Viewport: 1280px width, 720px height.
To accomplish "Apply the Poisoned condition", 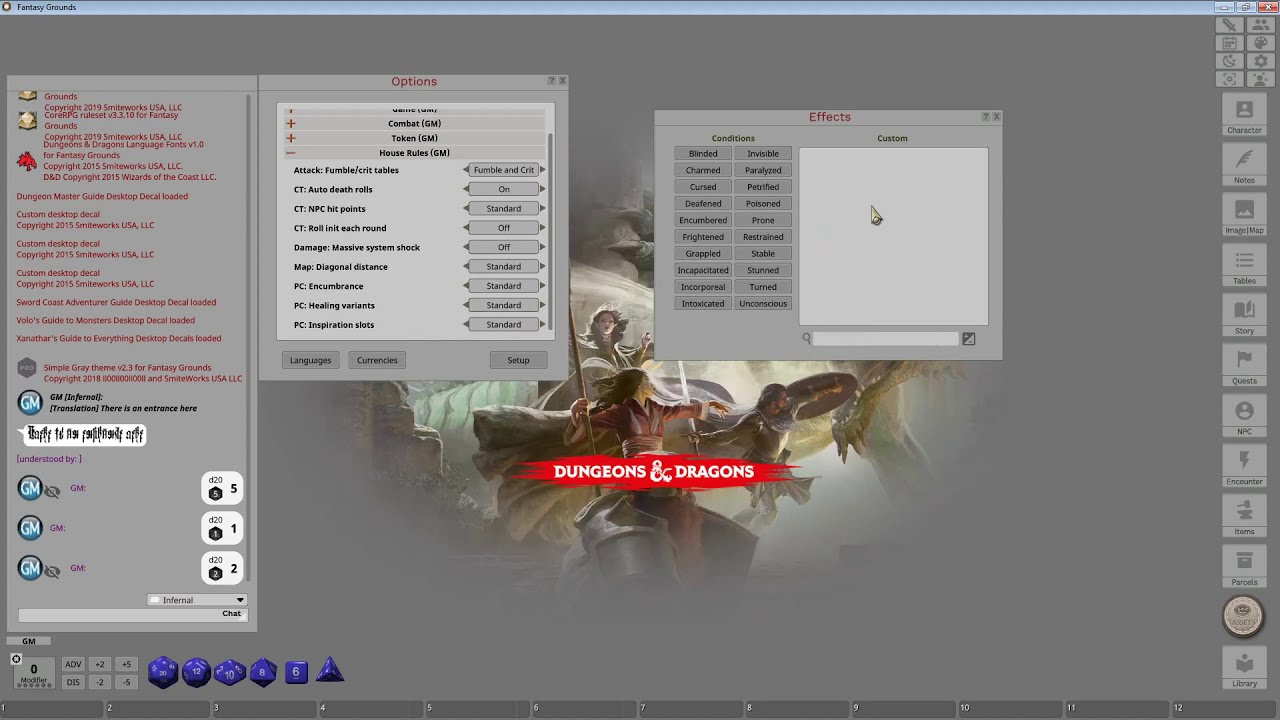I will (x=763, y=204).
